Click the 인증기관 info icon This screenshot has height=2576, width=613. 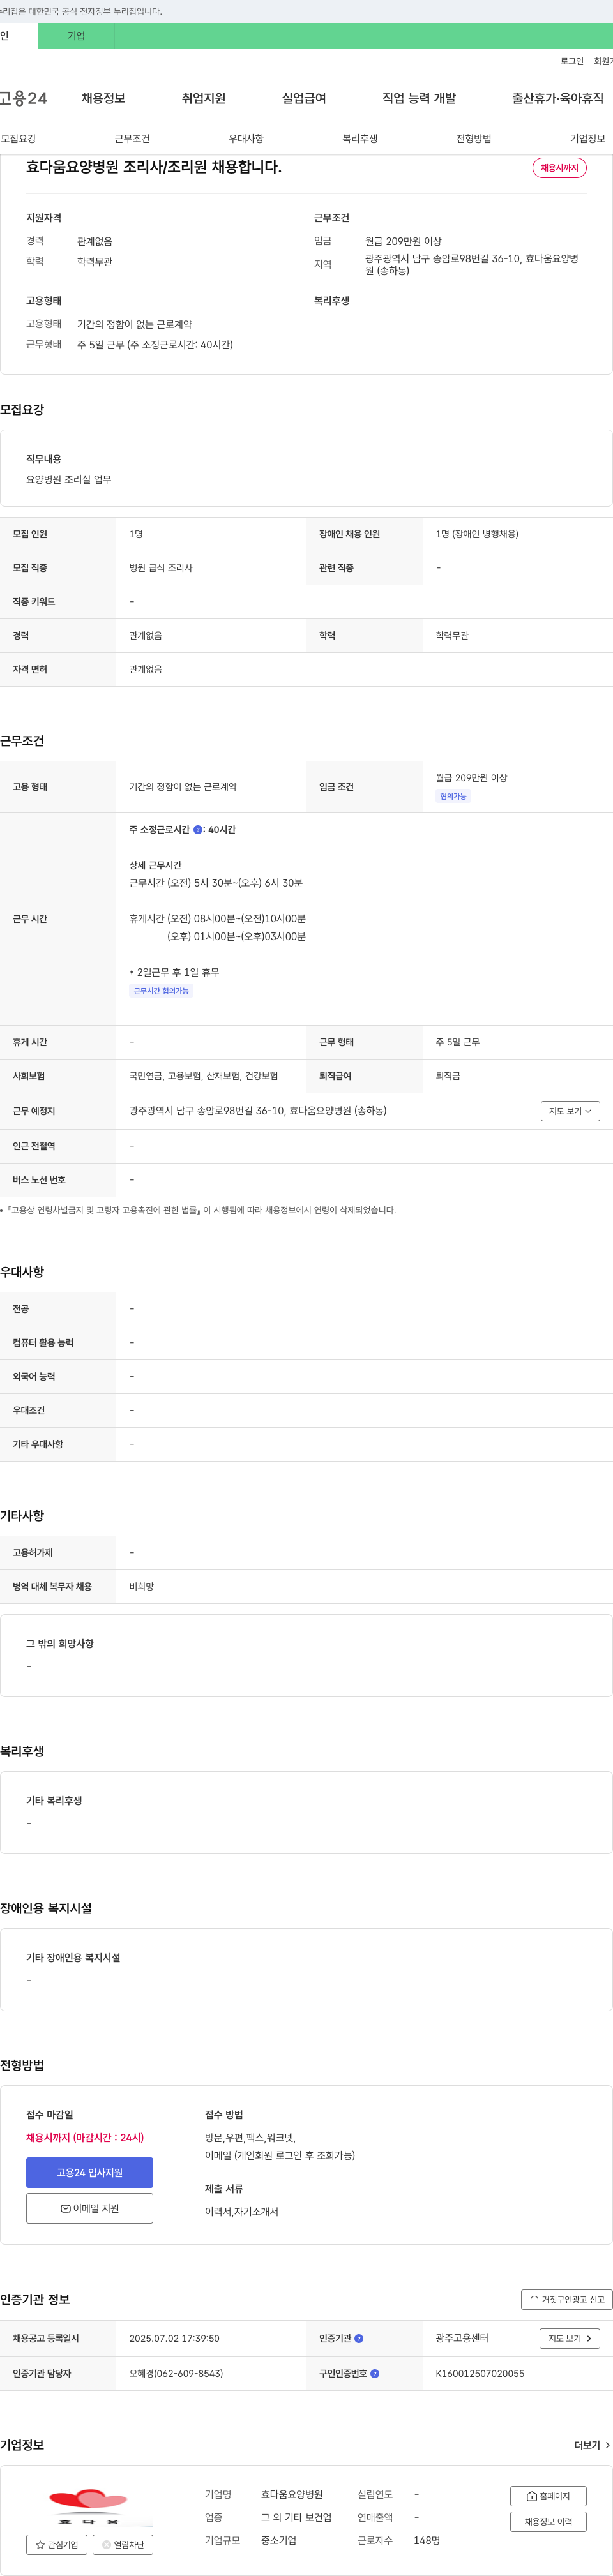point(359,2339)
